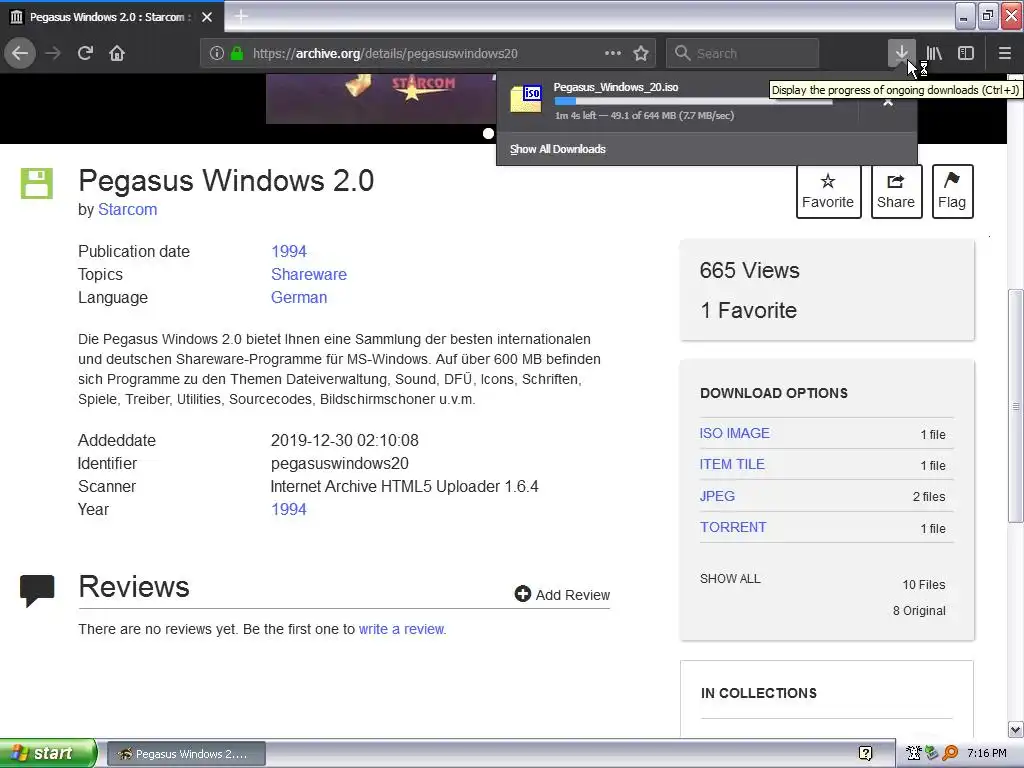Image resolution: width=1024 pixels, height=768 pixels.
Task: Click the page scrollbar down arrow
Action: 1016,730
